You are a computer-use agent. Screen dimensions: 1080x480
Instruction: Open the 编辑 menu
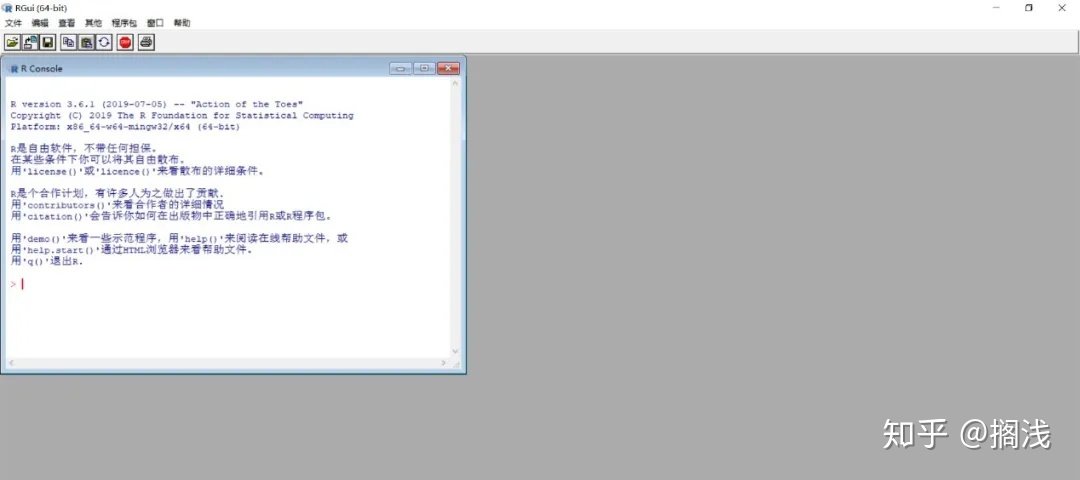point(40,23)
